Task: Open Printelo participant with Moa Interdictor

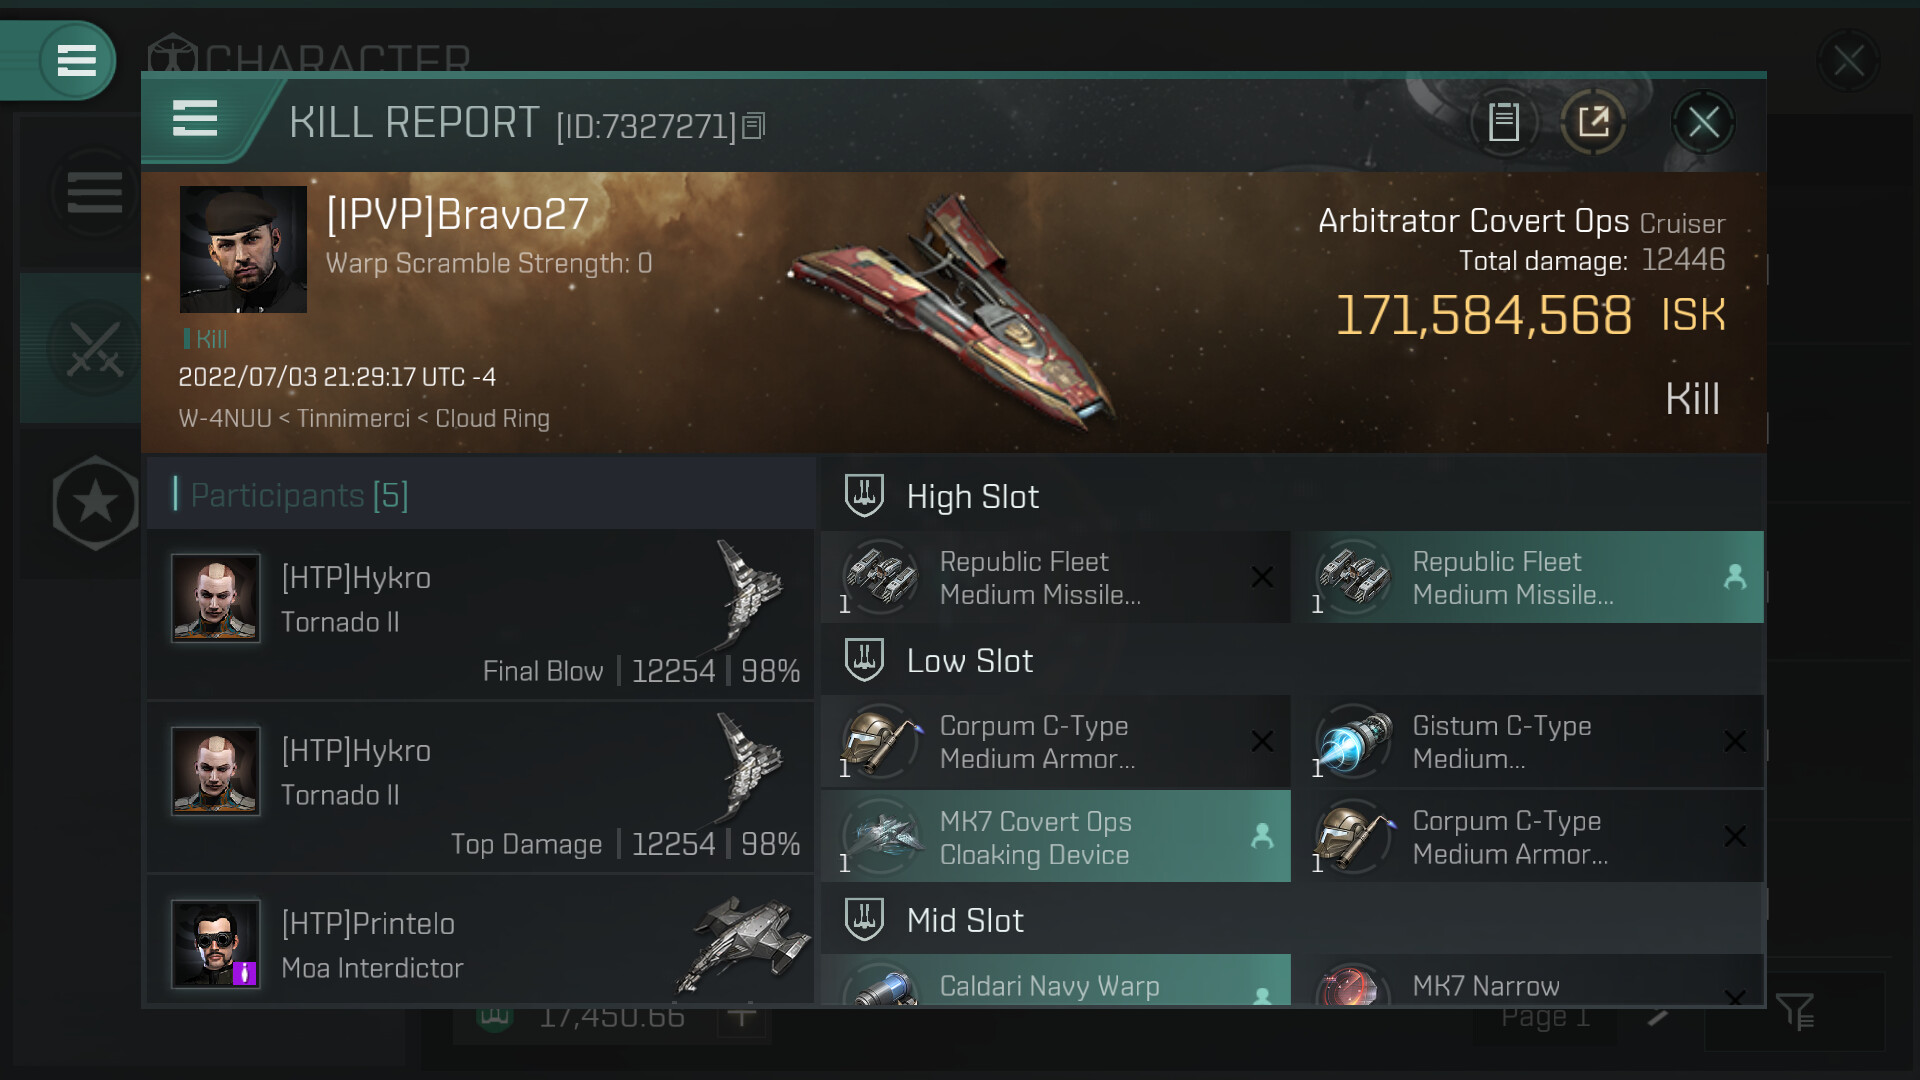Action: click(481, 941)
